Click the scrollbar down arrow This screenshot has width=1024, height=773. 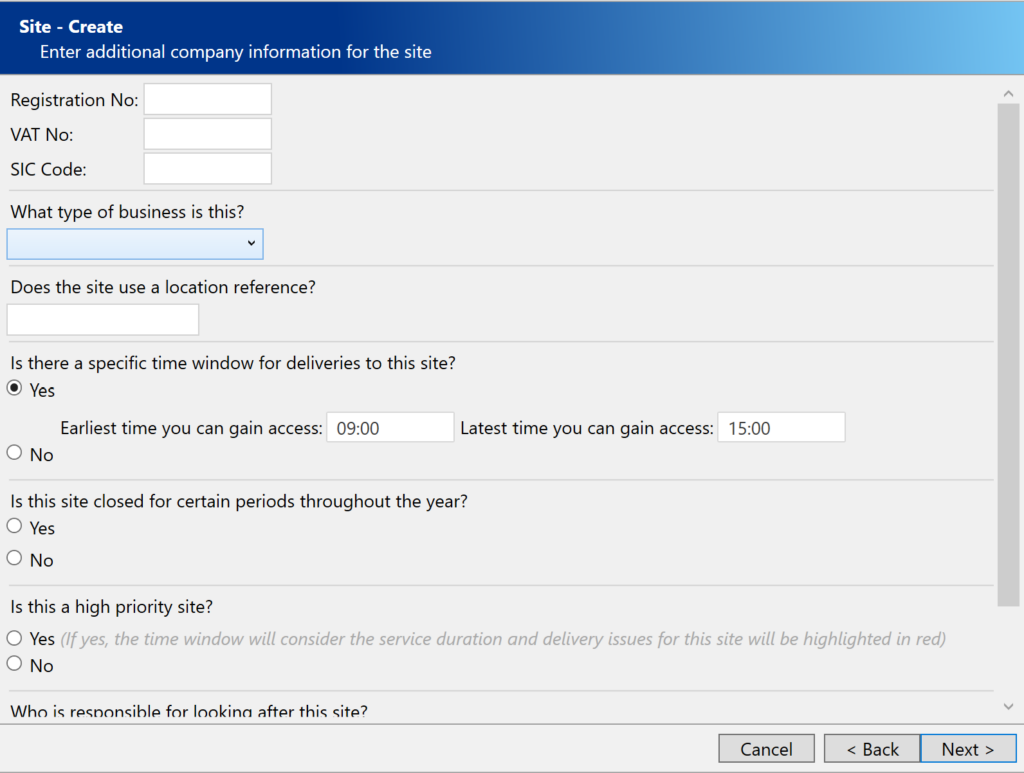point(1008,707)
